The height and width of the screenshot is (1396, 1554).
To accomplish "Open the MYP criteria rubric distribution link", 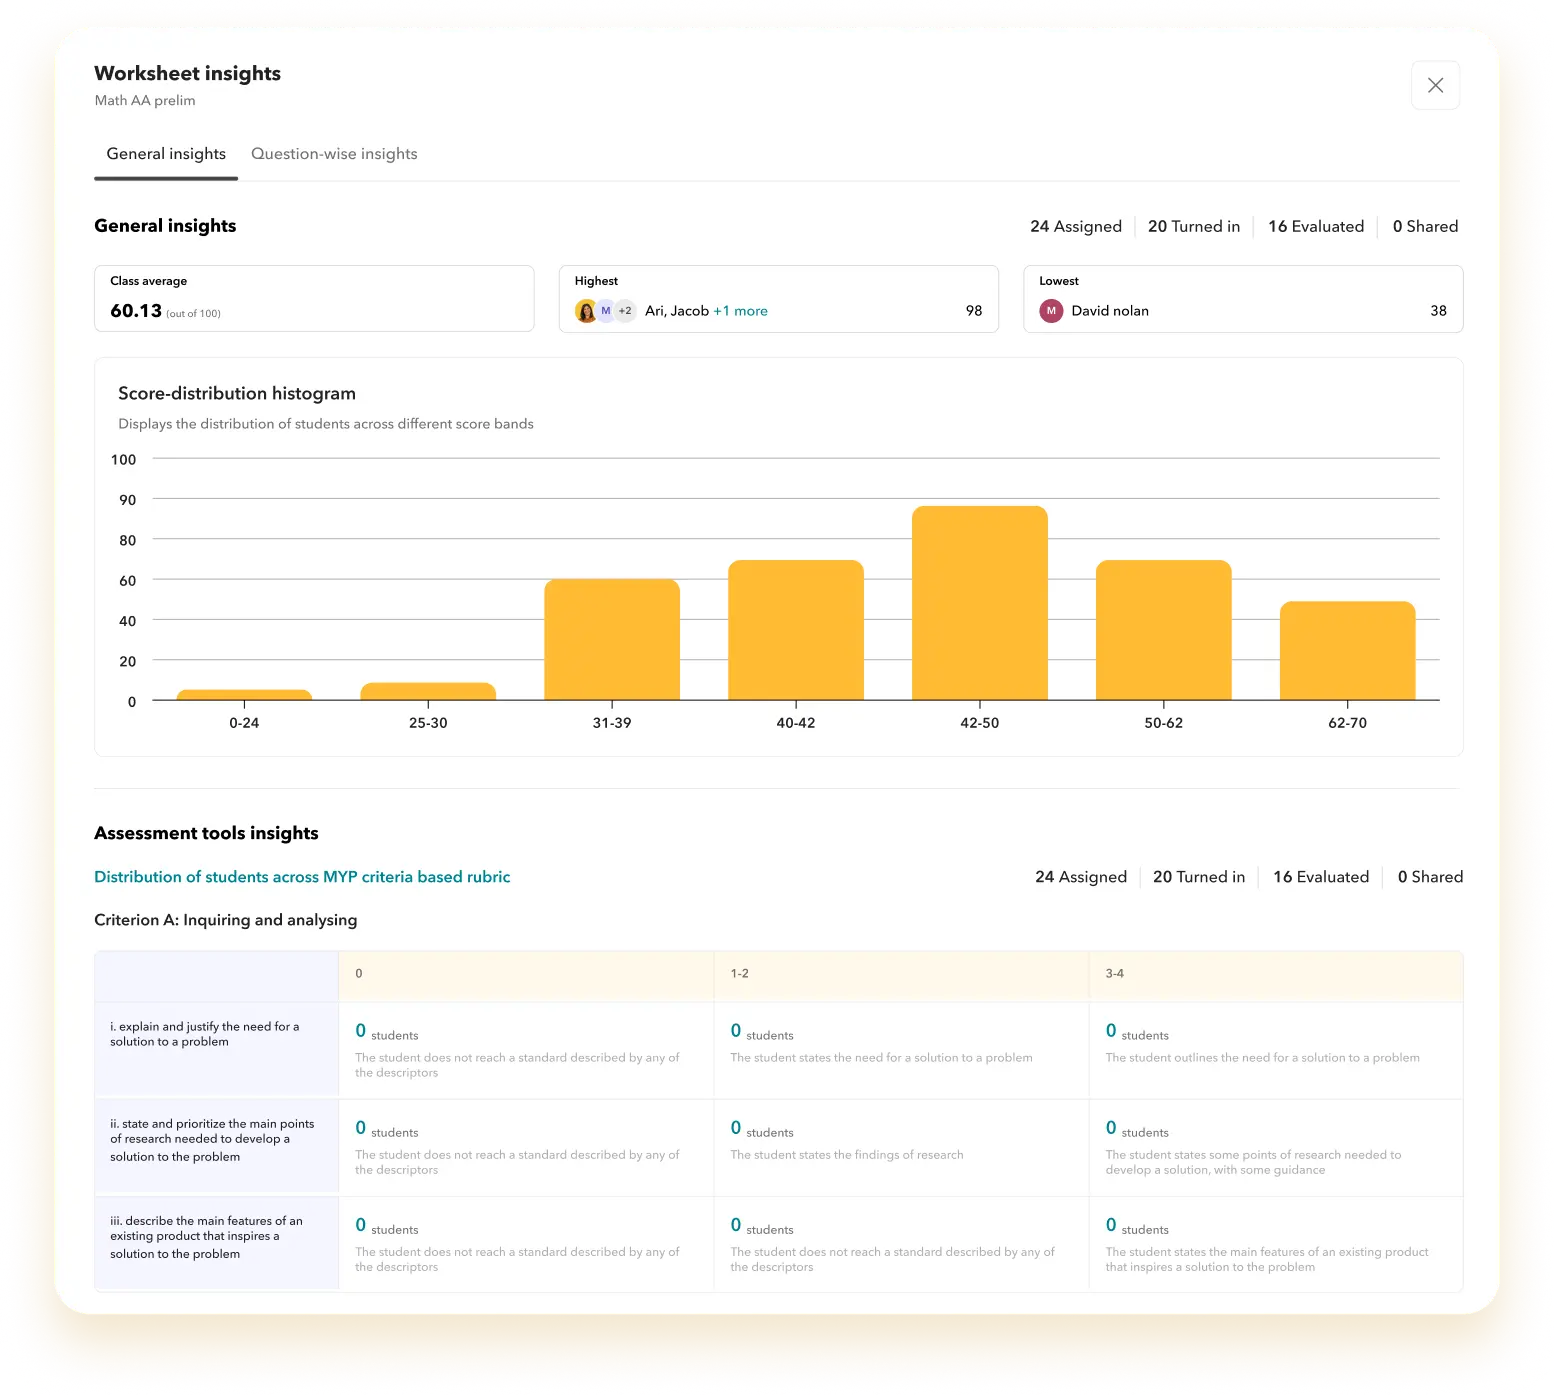I will coord(302,877).
